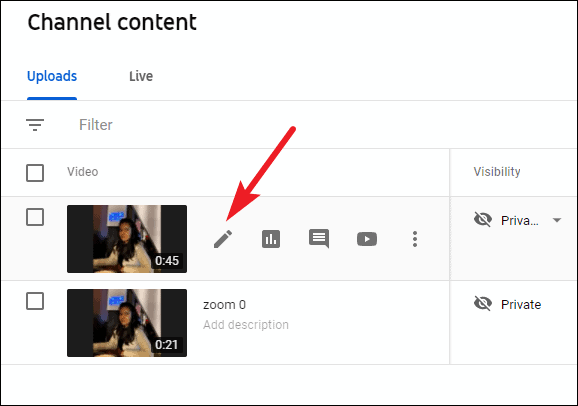Open the Priva... visibility selector
The width and height of the screenshot is (578, 406).
coord(519,221)
